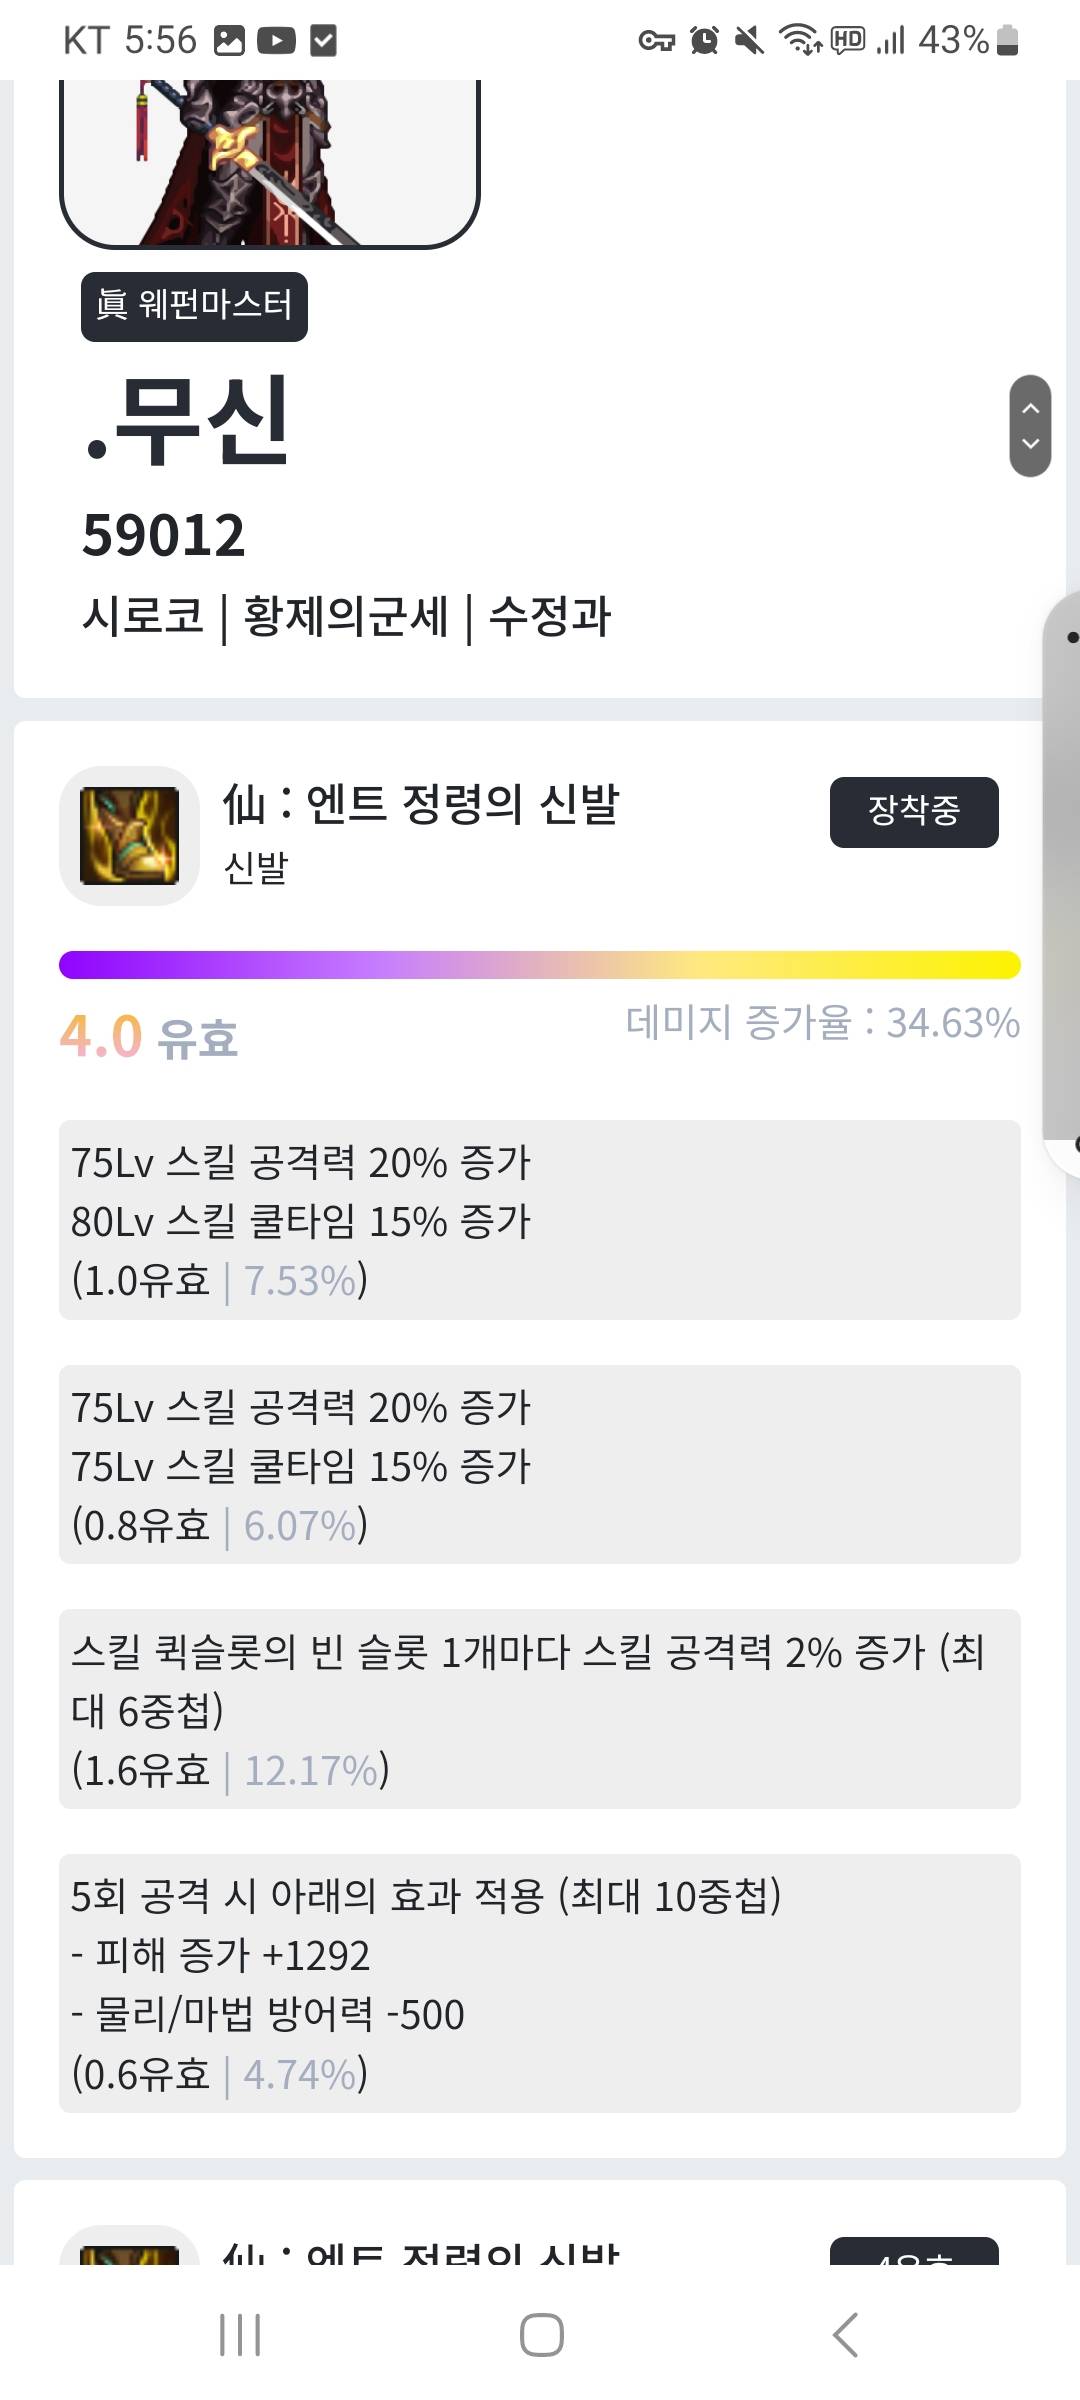This screenshot has width=1080, height=2400.
Task: Tap the muted sound status icon
Action: (749, 41)
